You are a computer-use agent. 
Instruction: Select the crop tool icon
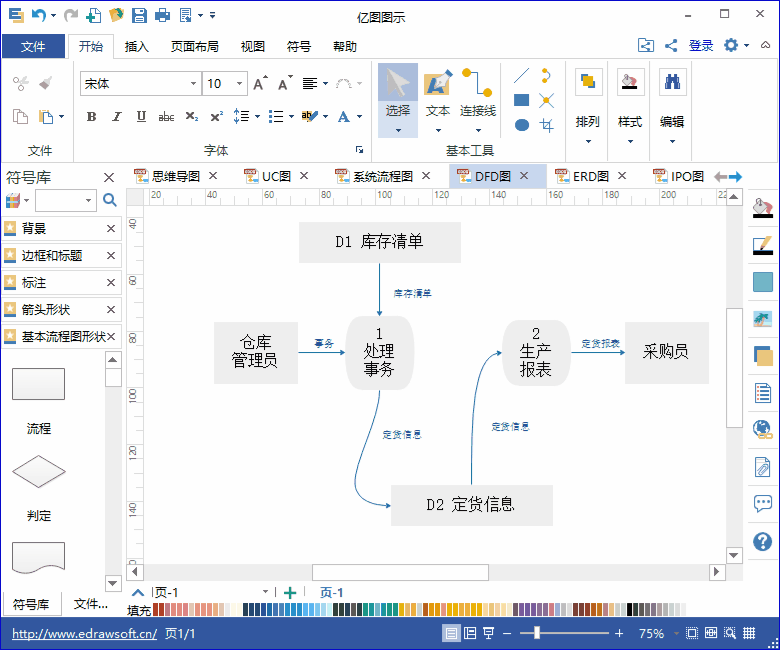(x=546, y=125)
